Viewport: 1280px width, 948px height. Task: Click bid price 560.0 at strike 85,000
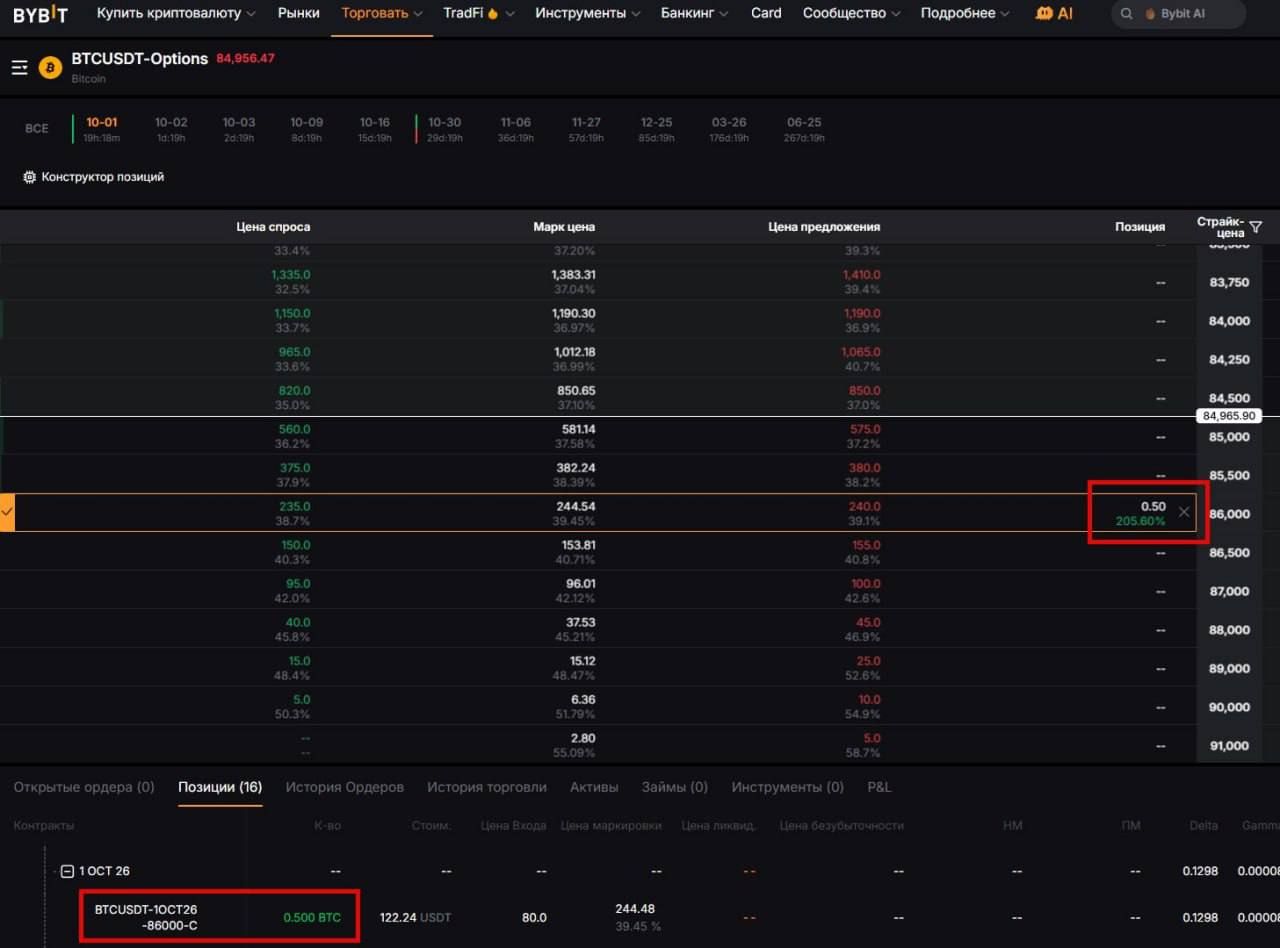pyautogui.click(x=294, y=429)
